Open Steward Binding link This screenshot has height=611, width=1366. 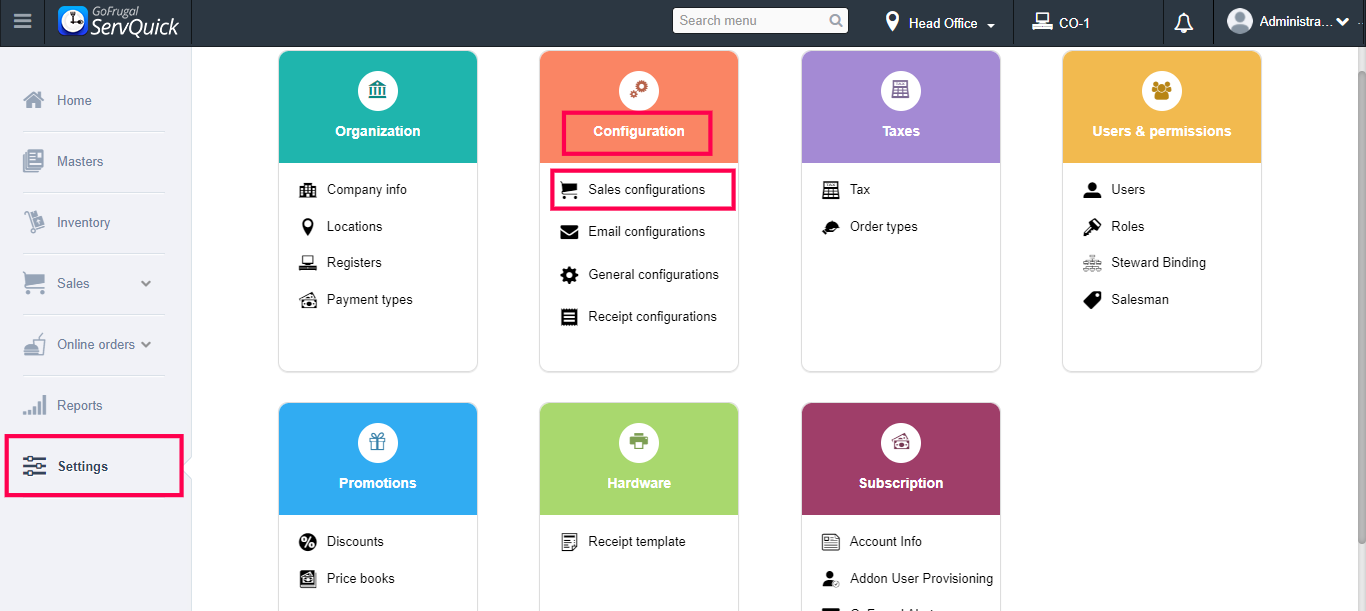pos(1158,263)
